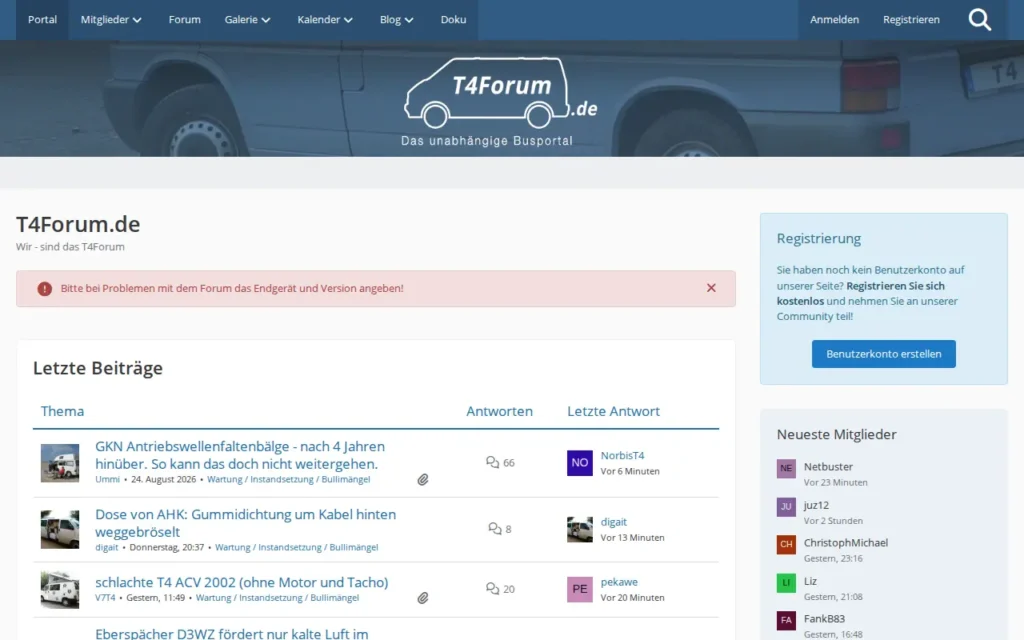Click red exclamation icon in notice
The width and height of the screenshot is (1024, 640).
pos(44,289)
